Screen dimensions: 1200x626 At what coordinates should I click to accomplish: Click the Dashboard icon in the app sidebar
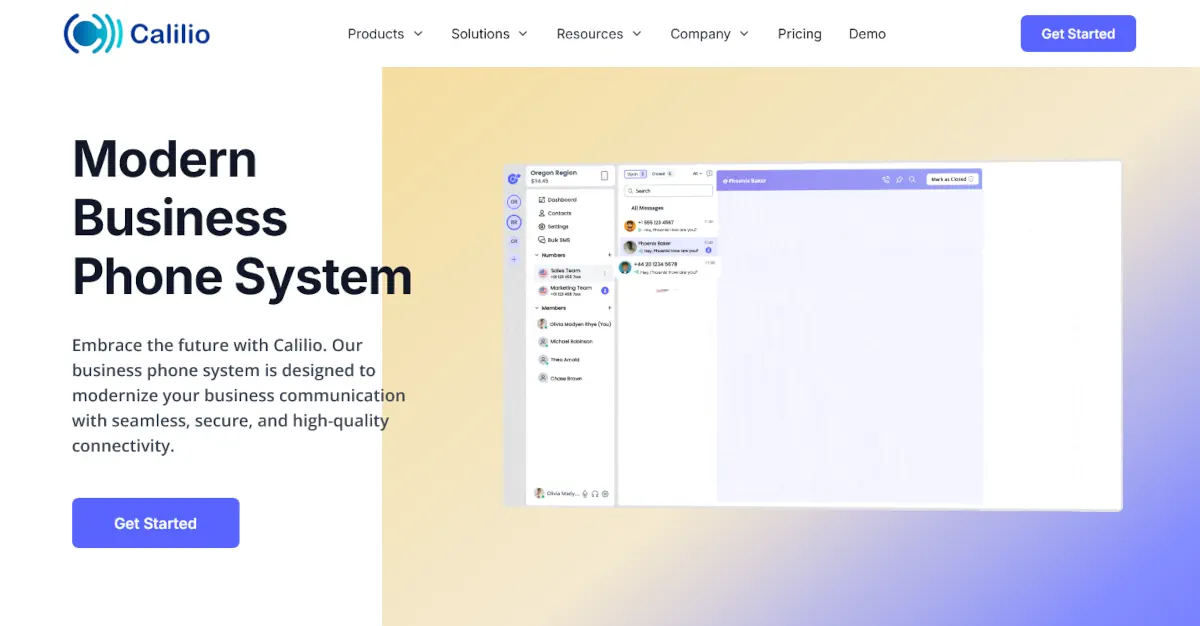tap(542, 200)
